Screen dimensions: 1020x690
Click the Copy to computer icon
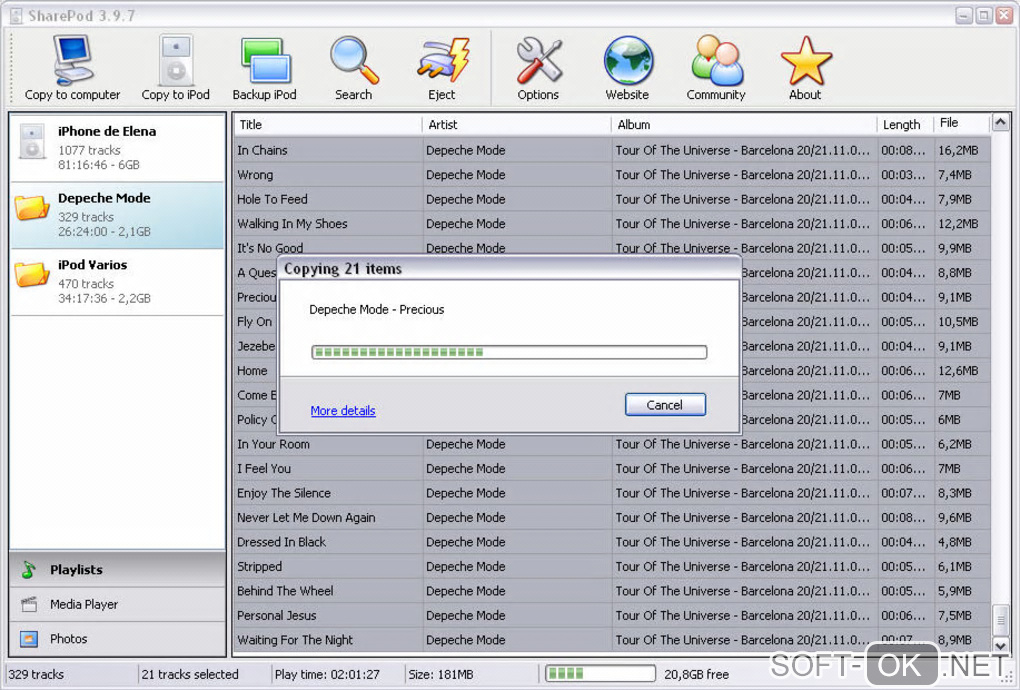(x=72, y=61)
